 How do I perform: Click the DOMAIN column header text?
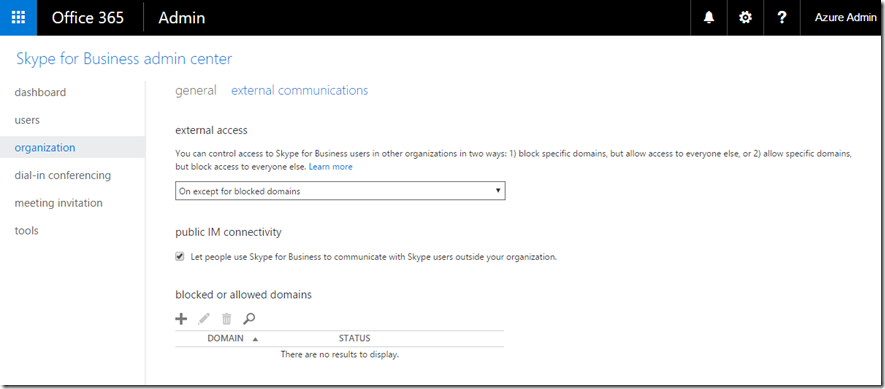pyautogui.click(x=225, y=338)
